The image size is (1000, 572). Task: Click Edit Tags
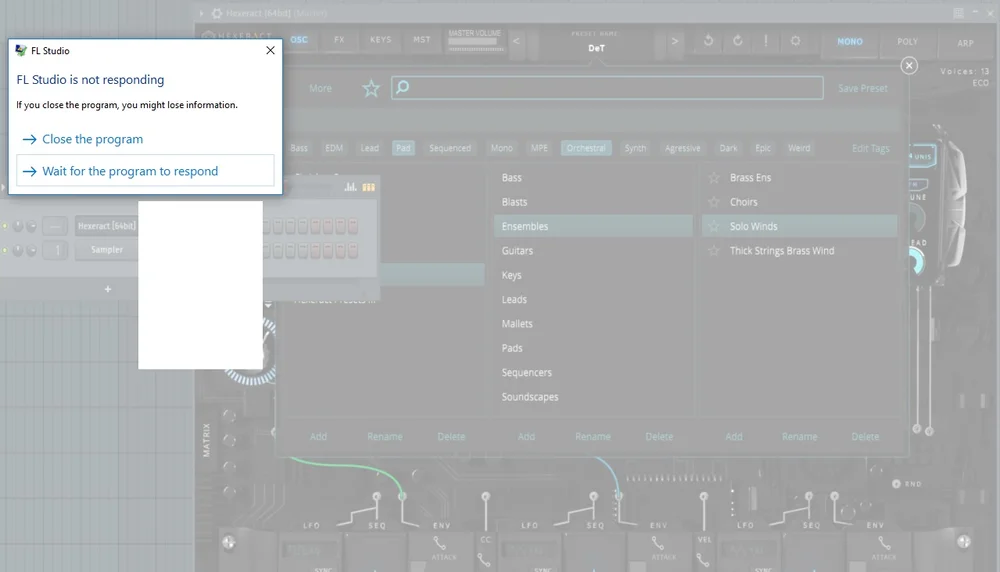click(870, 149)
